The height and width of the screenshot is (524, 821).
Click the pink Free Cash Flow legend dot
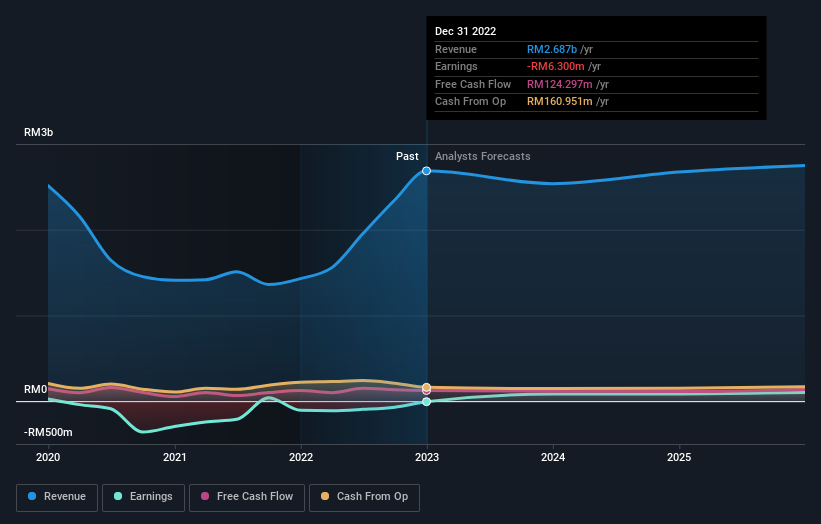pos(205,496)
